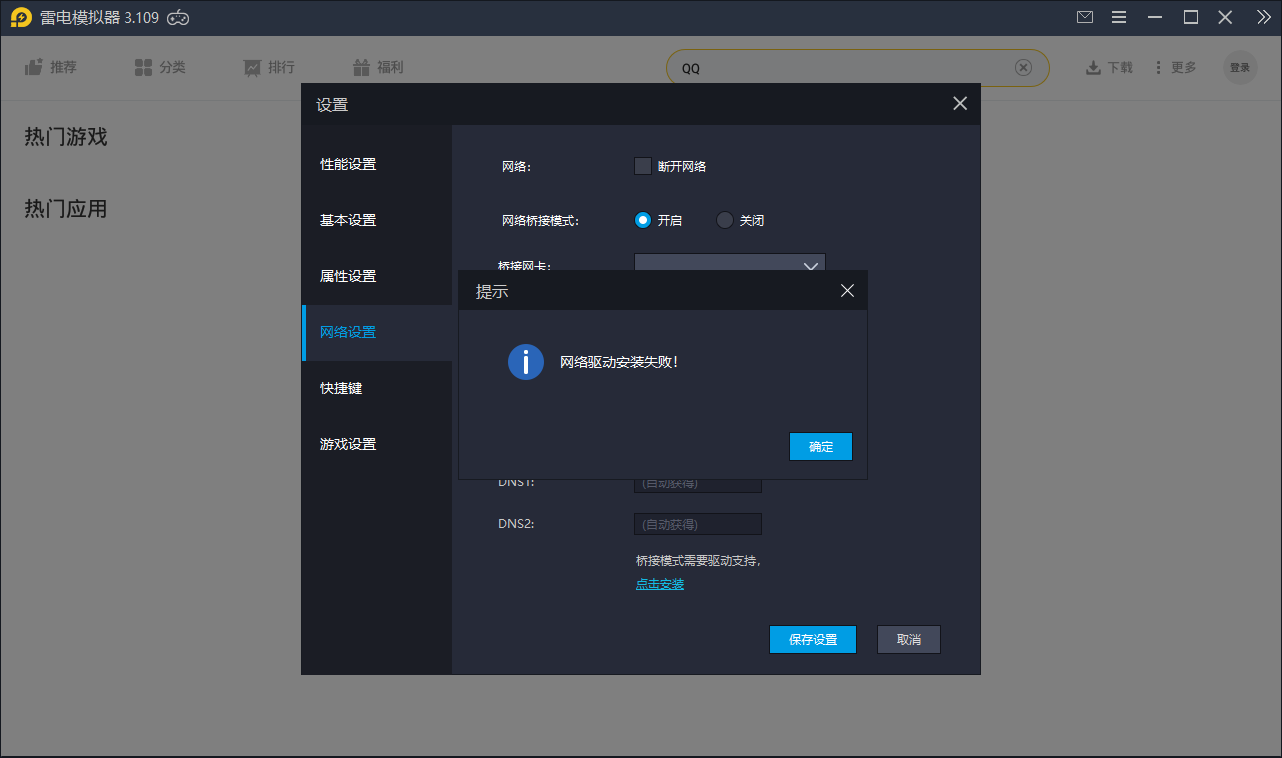Click the gamepad icon in title bar
The width and height of the screenshot is (1282, 758).
178,17
